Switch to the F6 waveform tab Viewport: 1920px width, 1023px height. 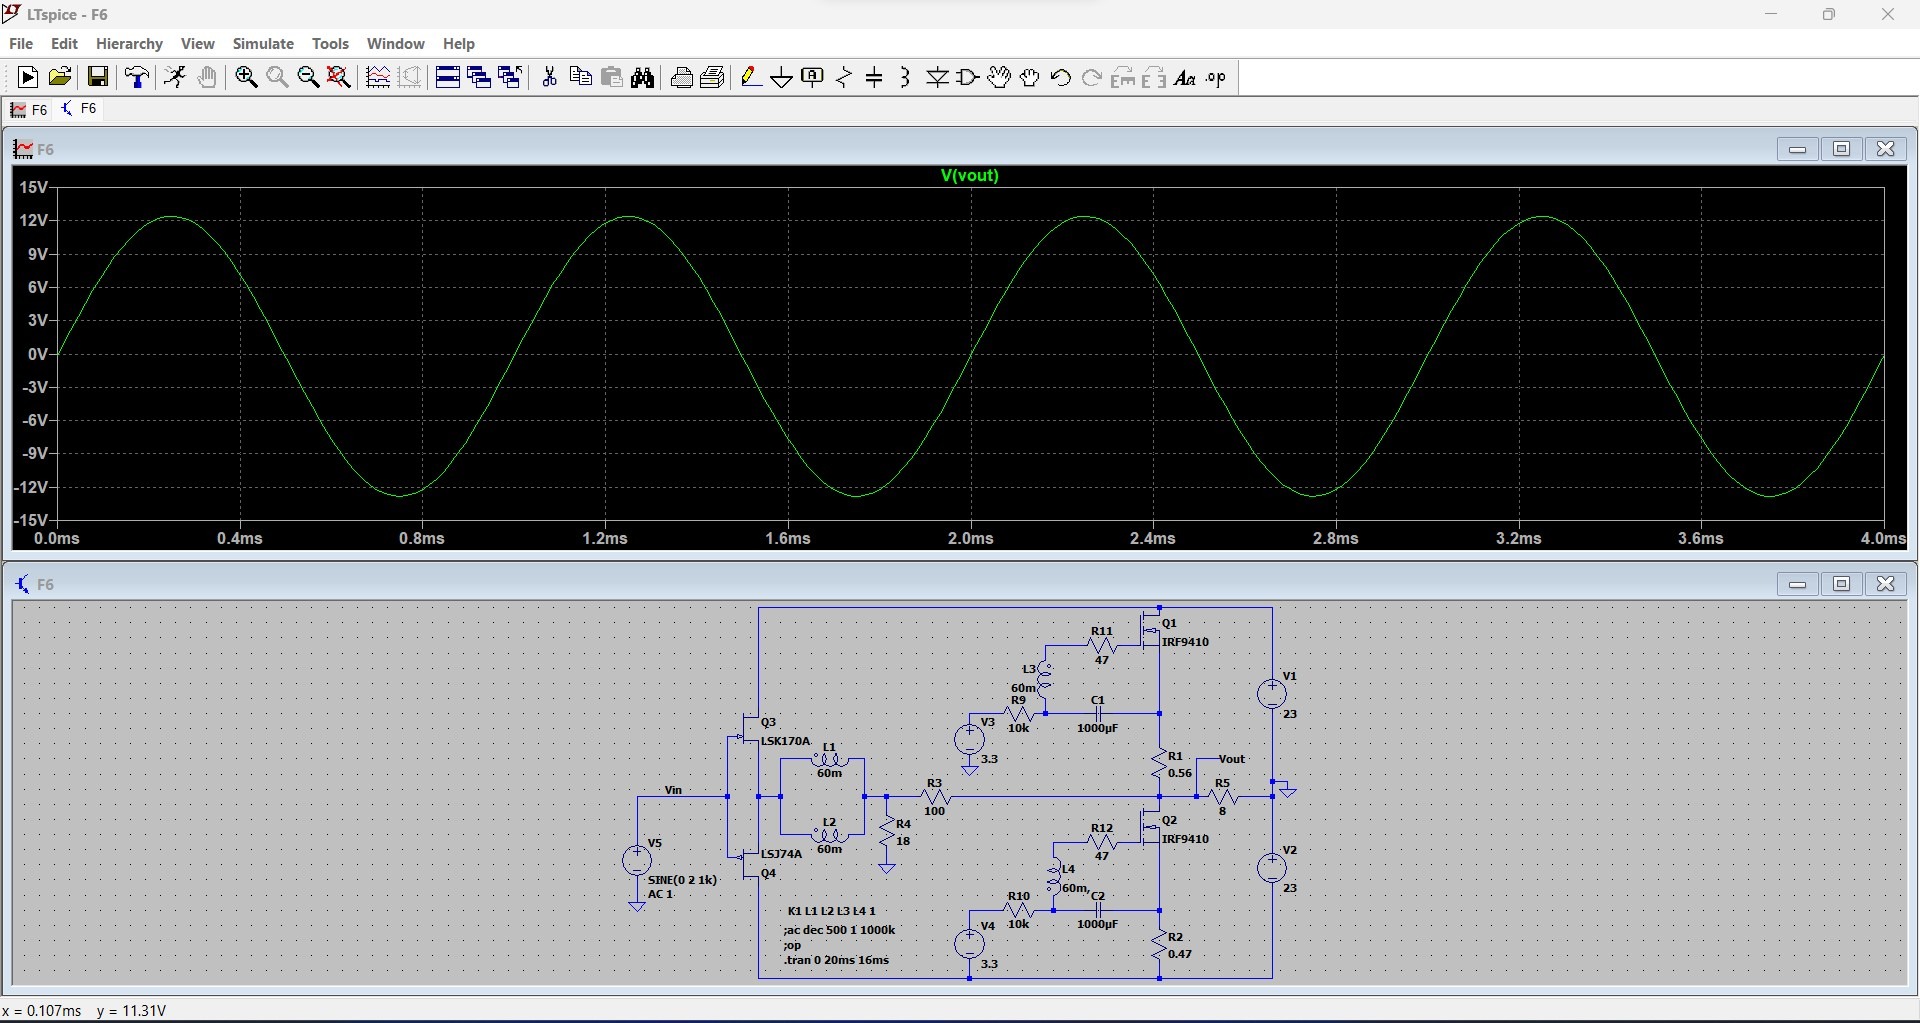coord(29,110)
